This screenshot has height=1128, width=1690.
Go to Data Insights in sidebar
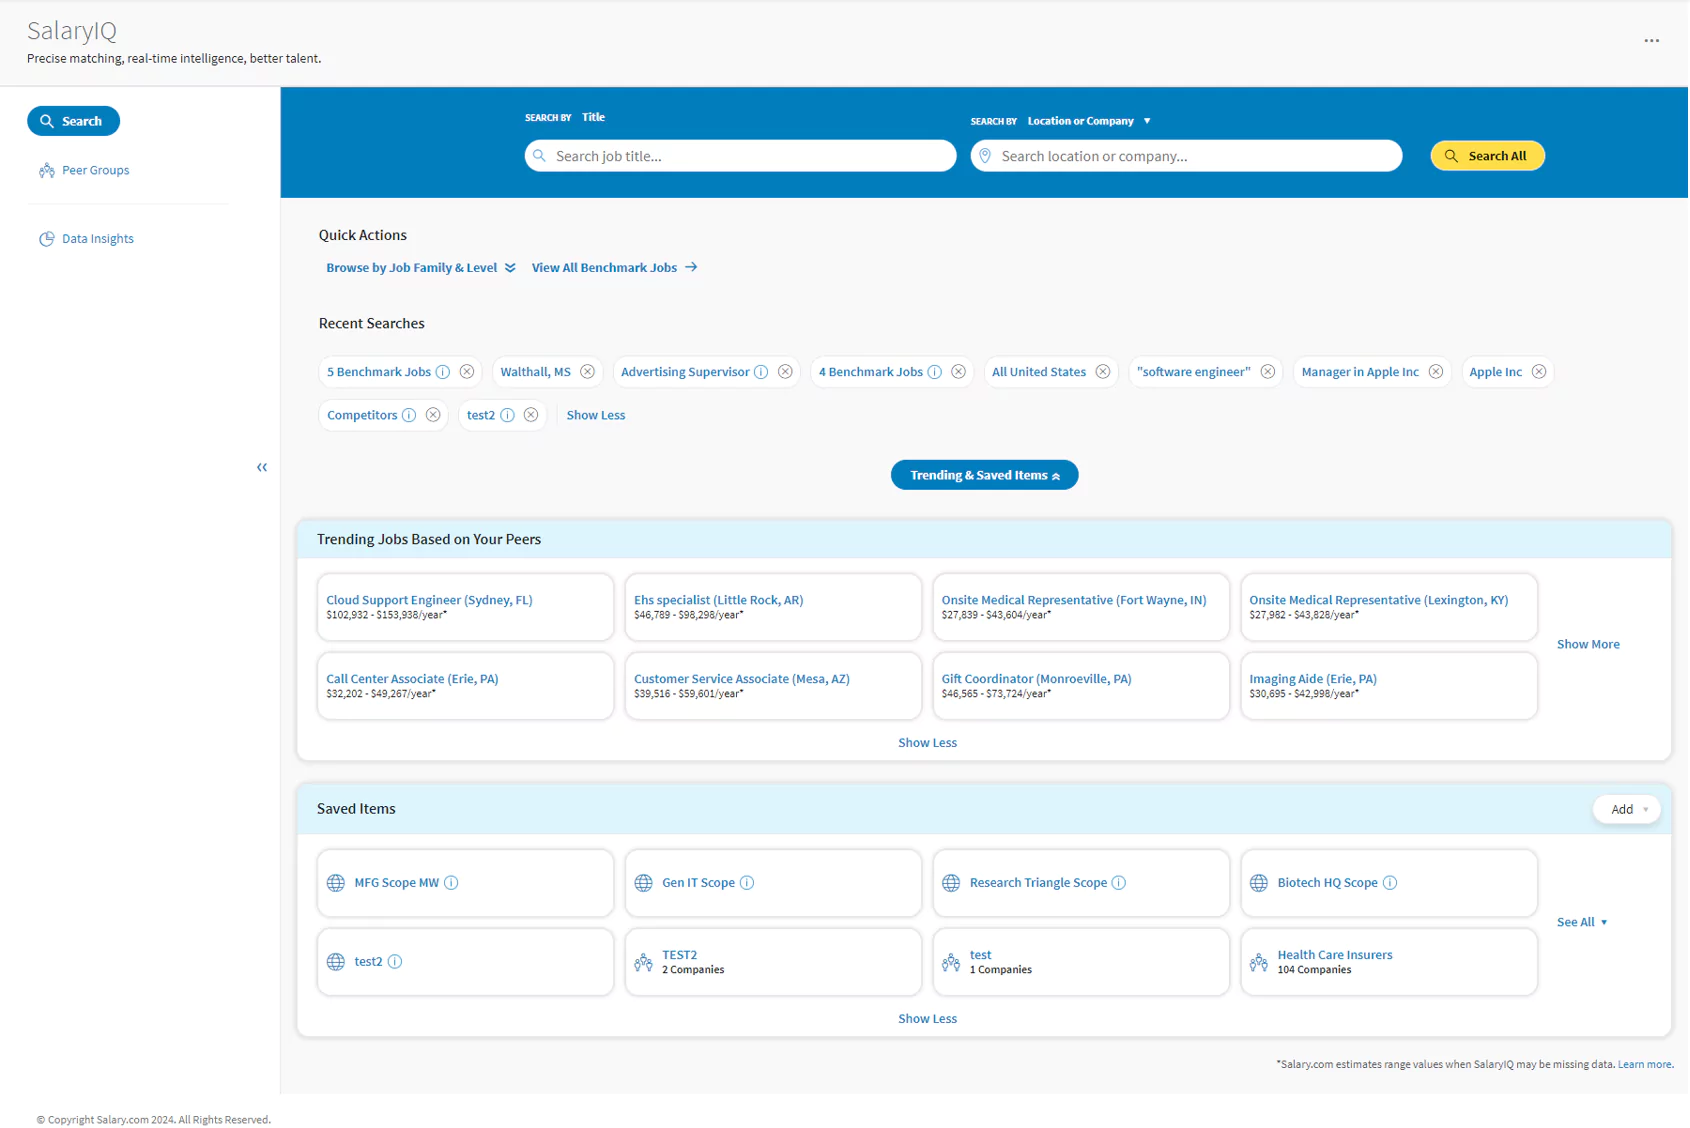click(x=97, y=239)
